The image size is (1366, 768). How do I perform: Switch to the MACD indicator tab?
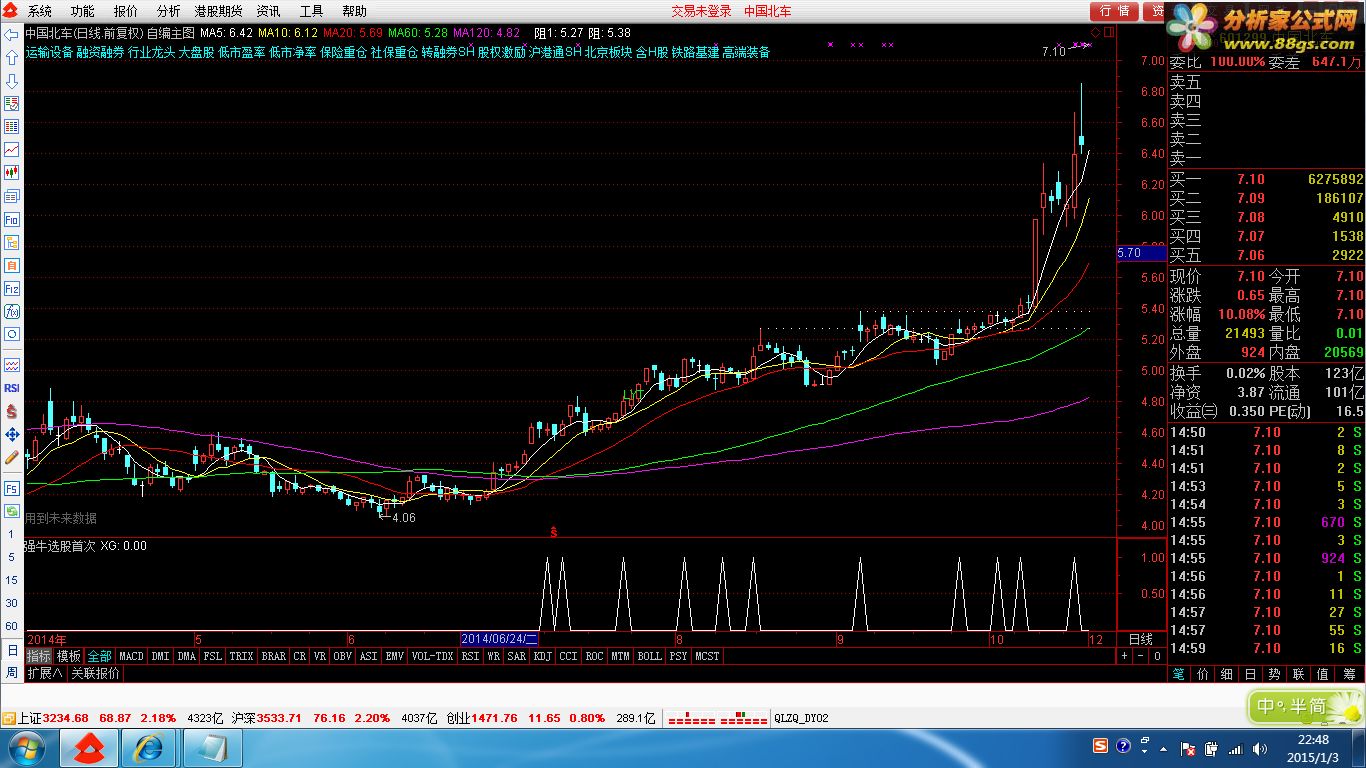(131, 656)
